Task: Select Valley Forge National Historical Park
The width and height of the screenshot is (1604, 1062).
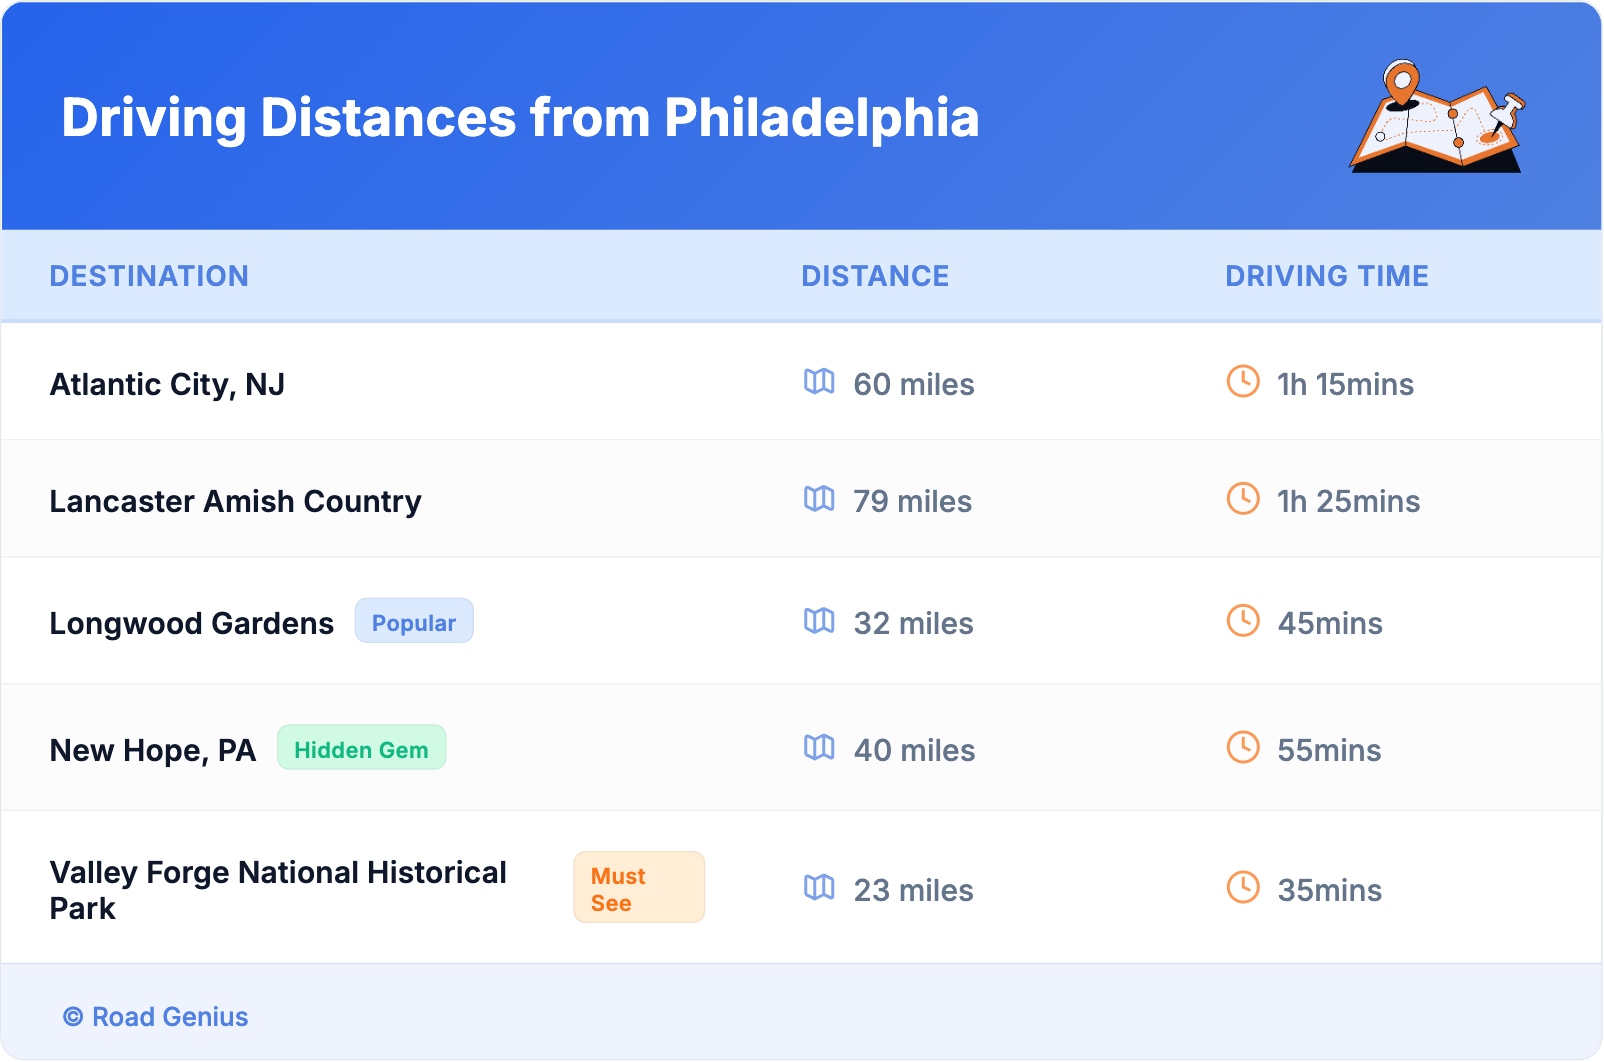Action: 278,890
